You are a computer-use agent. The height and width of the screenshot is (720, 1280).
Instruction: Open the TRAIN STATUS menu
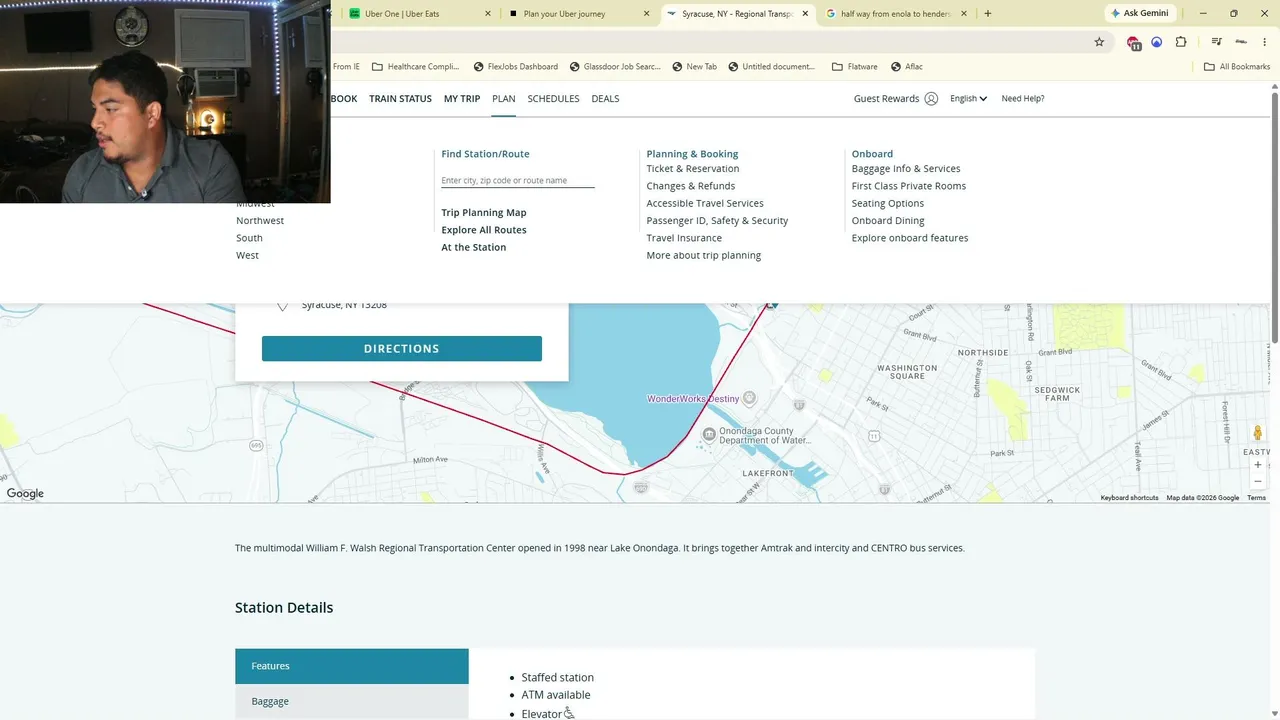click(400, 99)
